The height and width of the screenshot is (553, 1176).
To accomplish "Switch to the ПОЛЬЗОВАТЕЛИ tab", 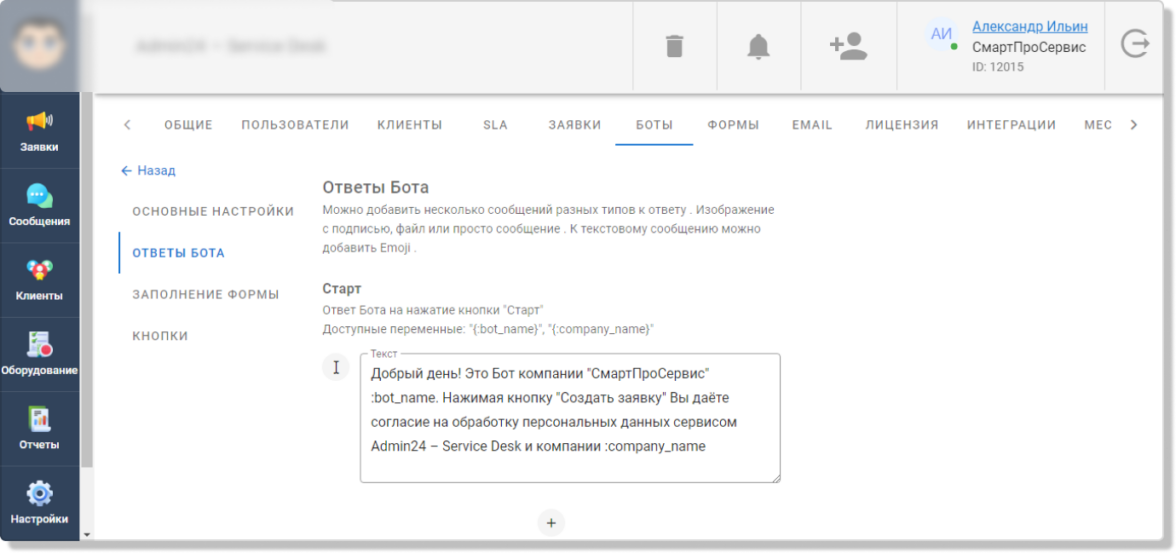I will [x=296, y=125].
